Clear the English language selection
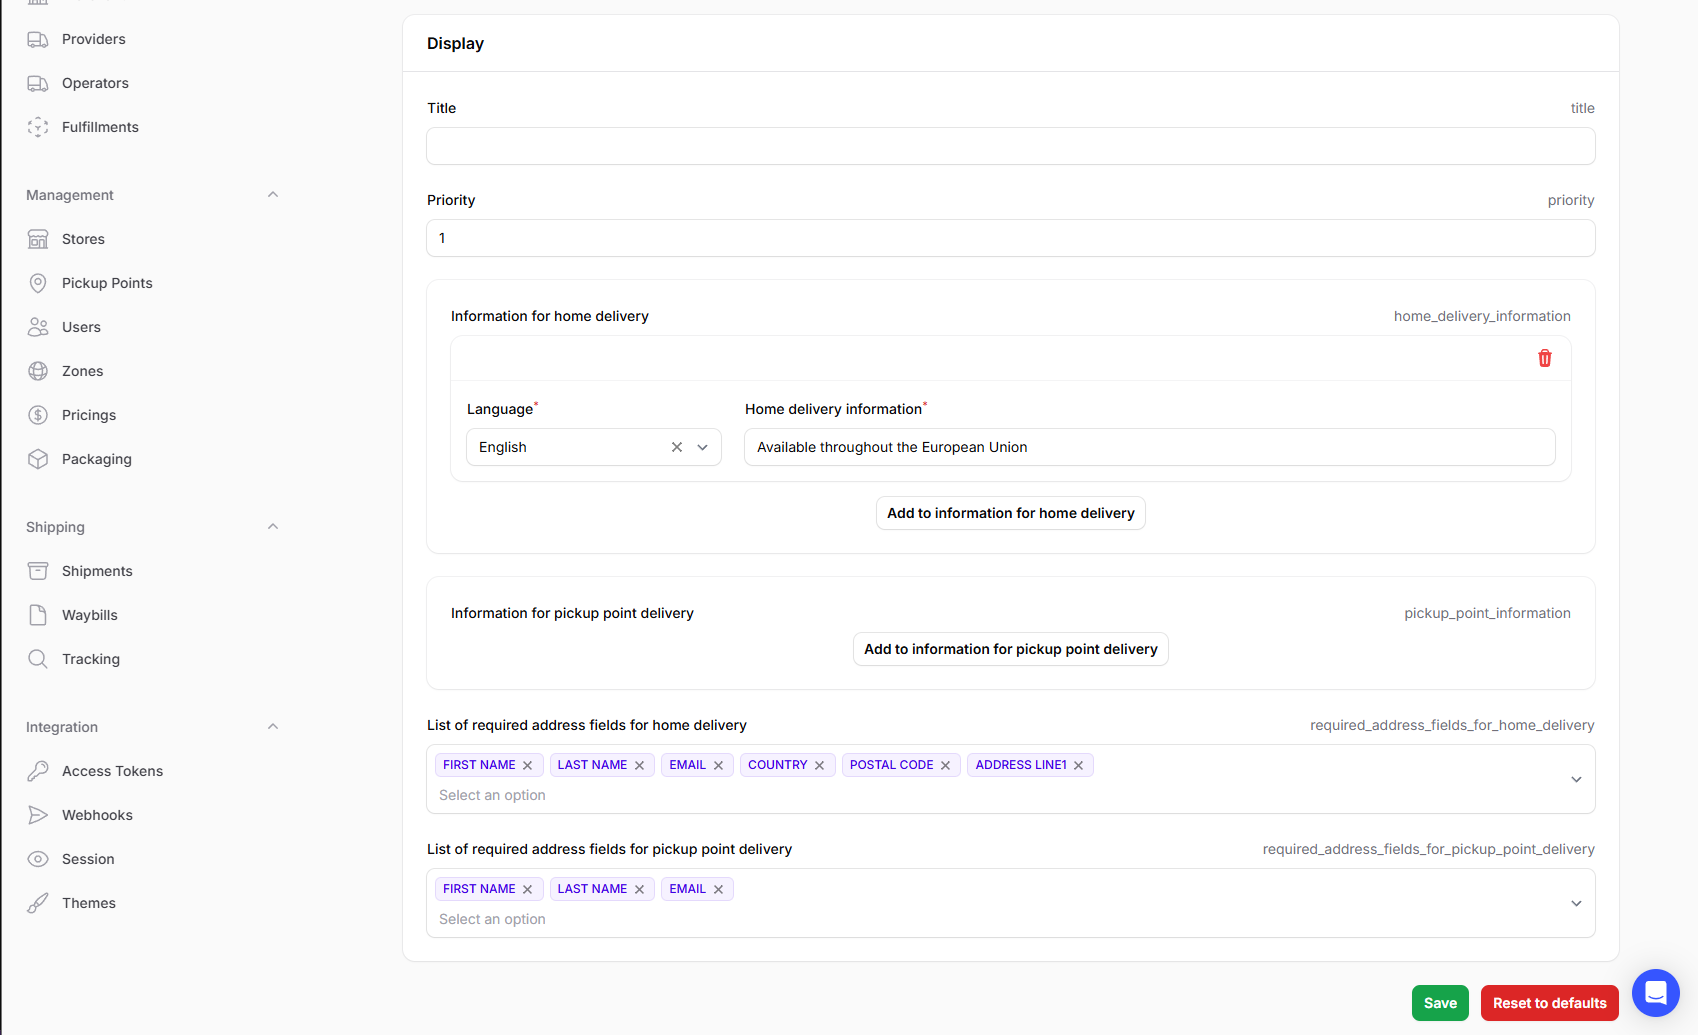This screenshot has height=1035, width=1698. (677, 447)
